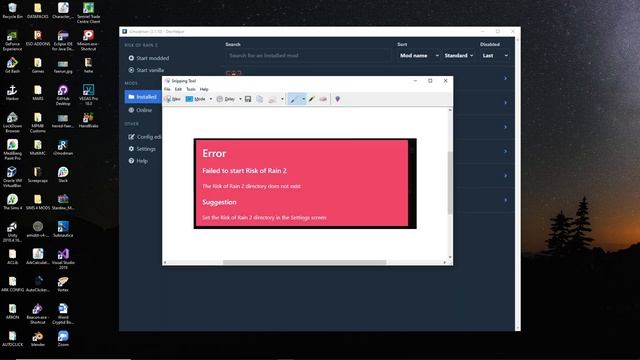
Task: Open Help in r2modman sidebar
Action: pyautogui.click(x=138, y=161)
